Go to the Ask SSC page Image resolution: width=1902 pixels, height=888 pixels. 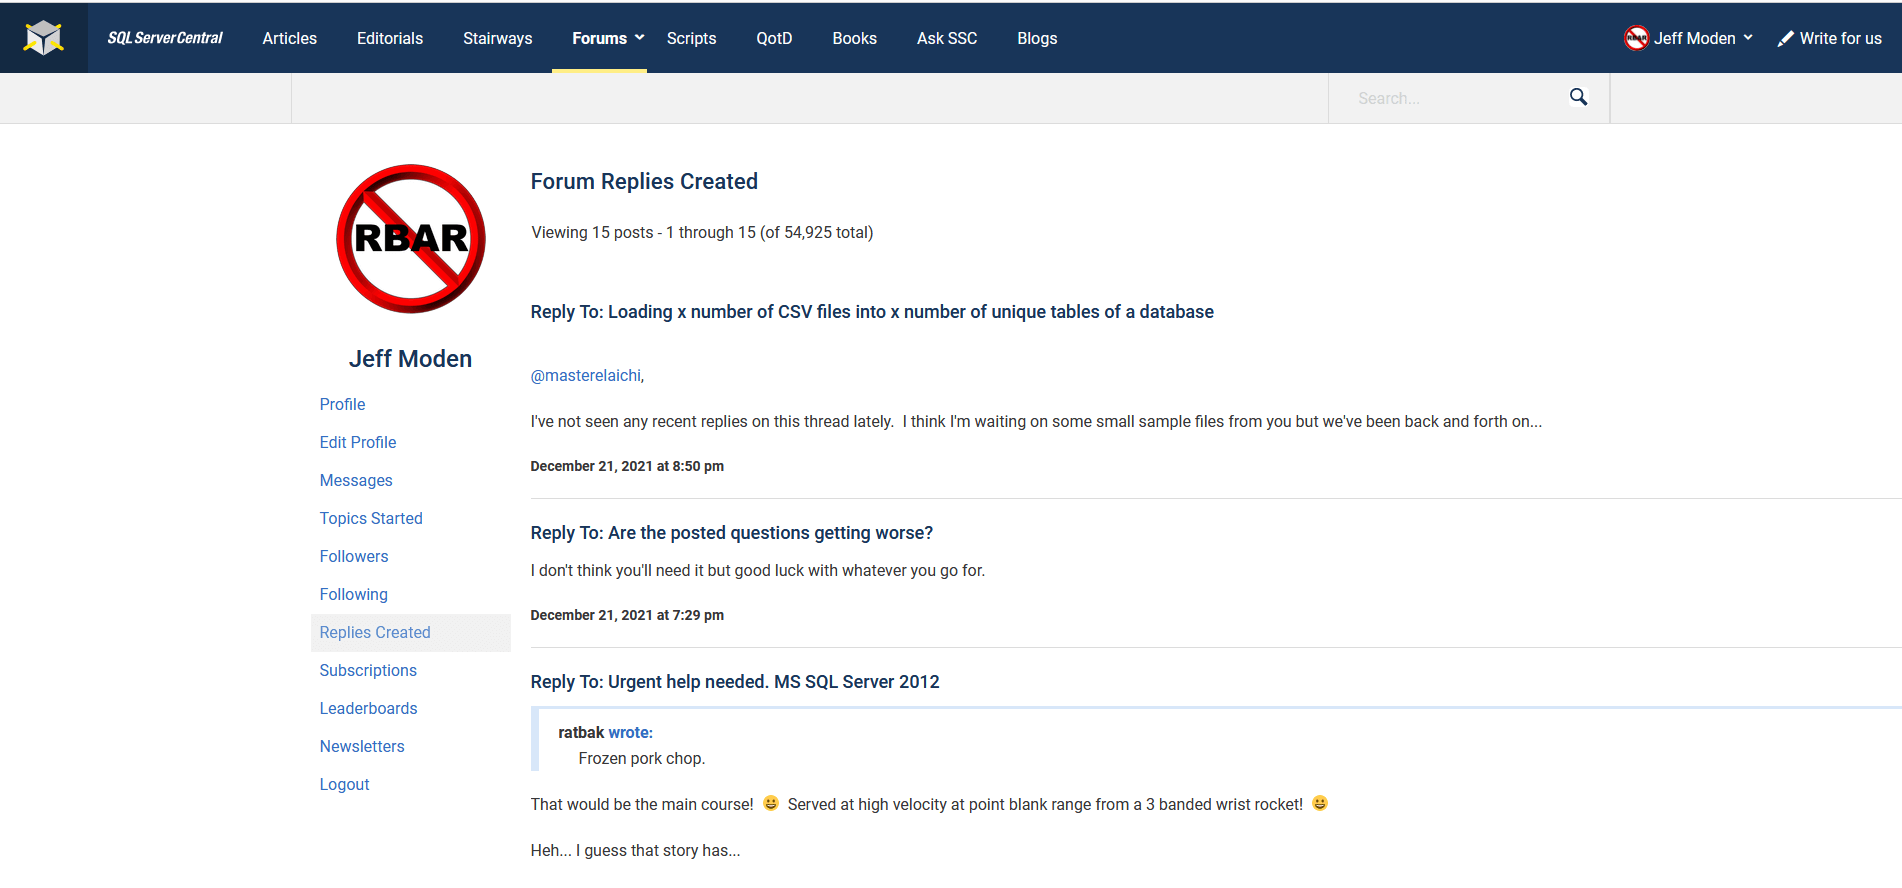[947, 38]
